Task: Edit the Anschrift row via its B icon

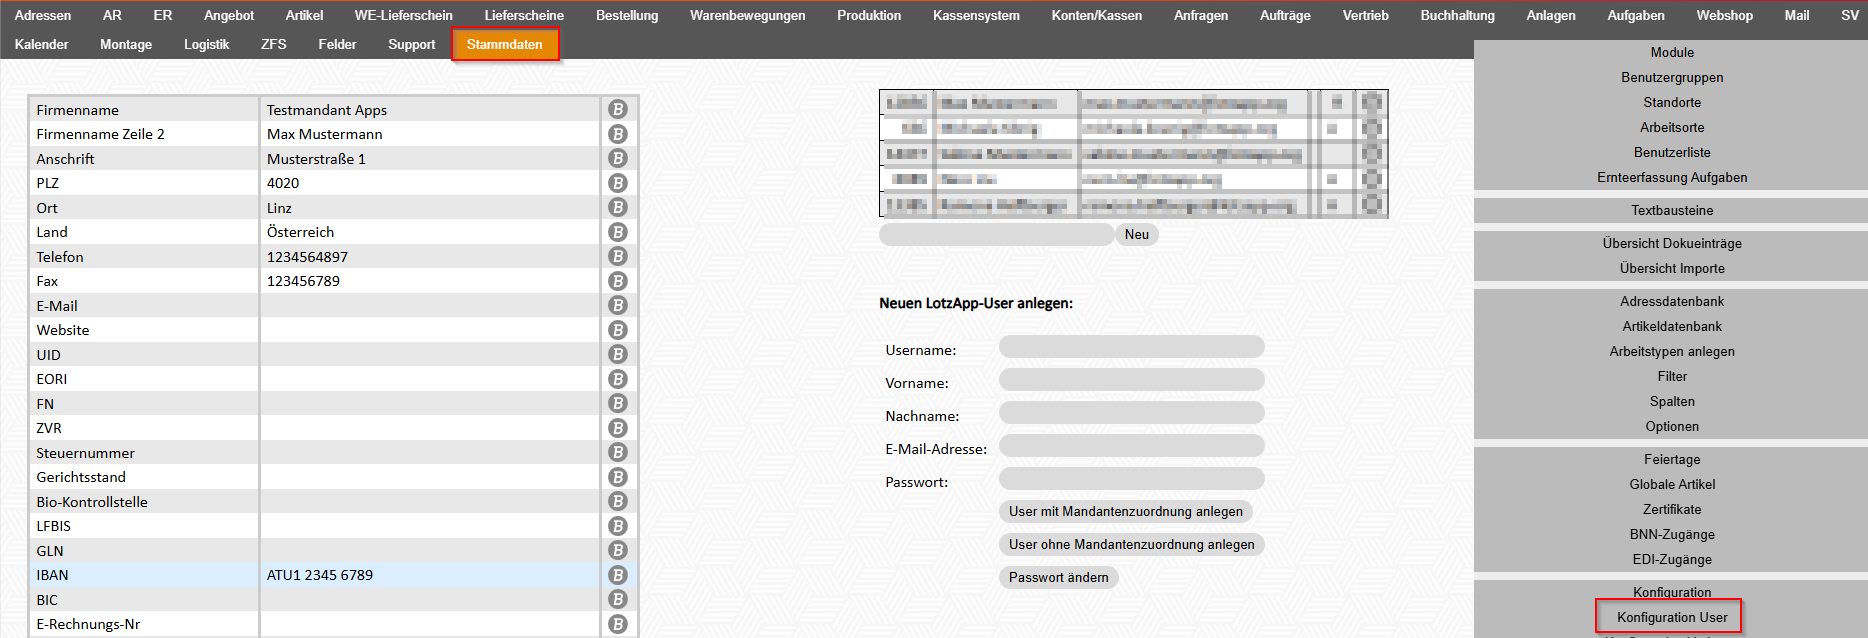Action: (618, 158)
